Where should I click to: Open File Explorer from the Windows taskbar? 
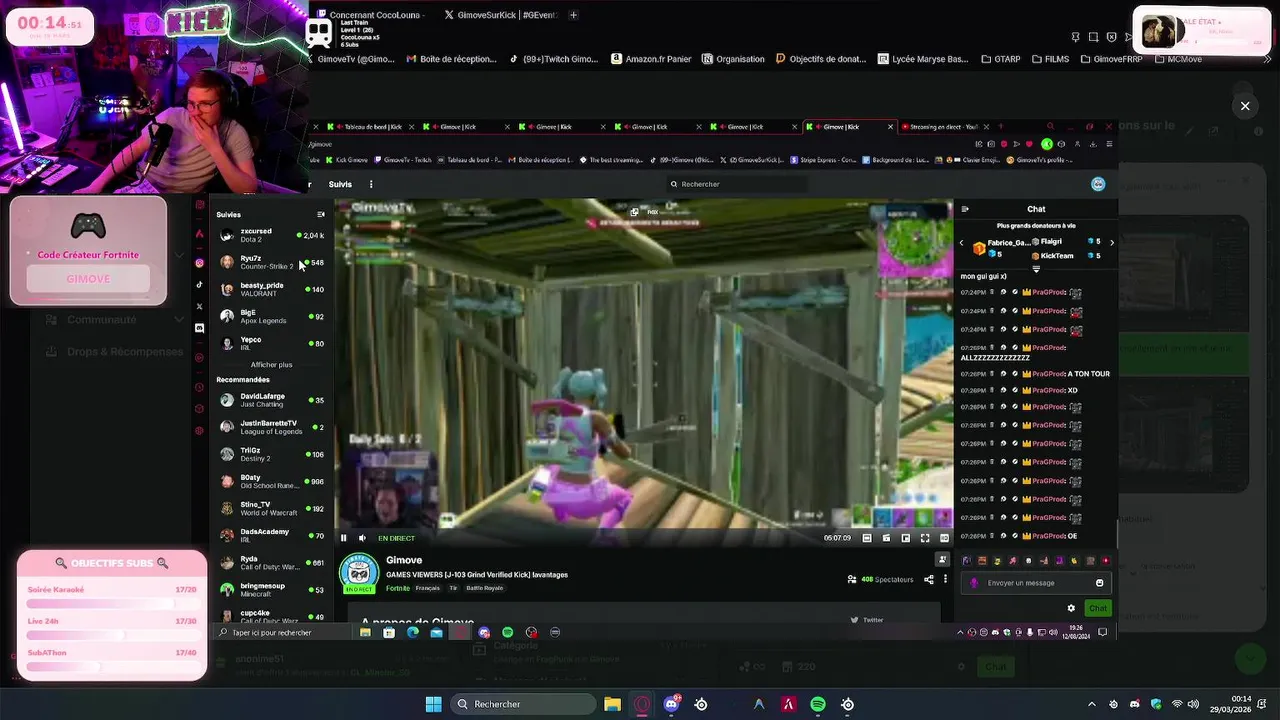point(612,704)
